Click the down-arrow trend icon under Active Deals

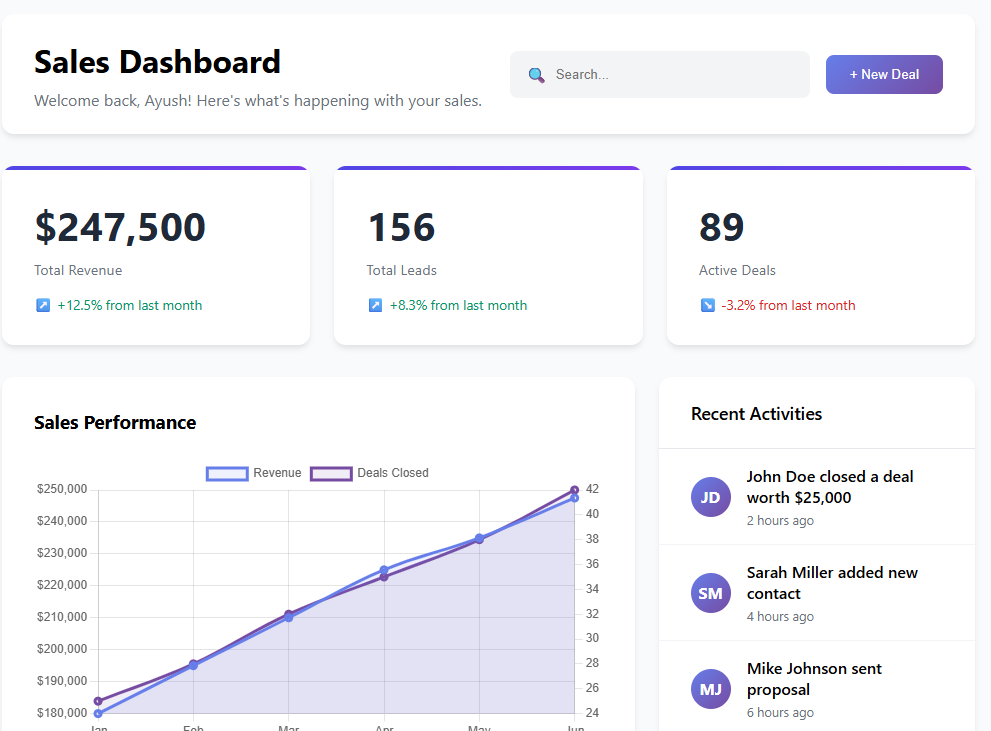pos(708,305)
